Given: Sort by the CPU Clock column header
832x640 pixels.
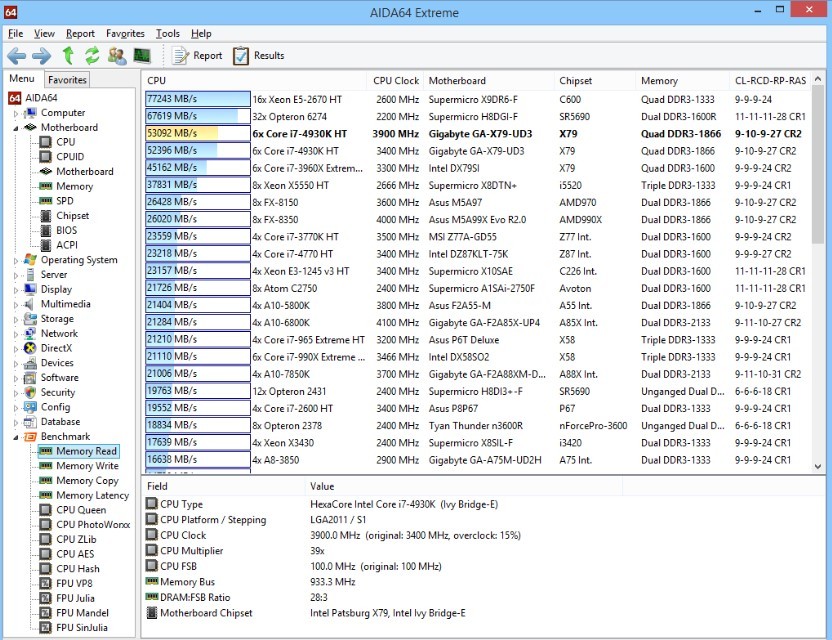Looking at the screenshot, I should (396, 81).
